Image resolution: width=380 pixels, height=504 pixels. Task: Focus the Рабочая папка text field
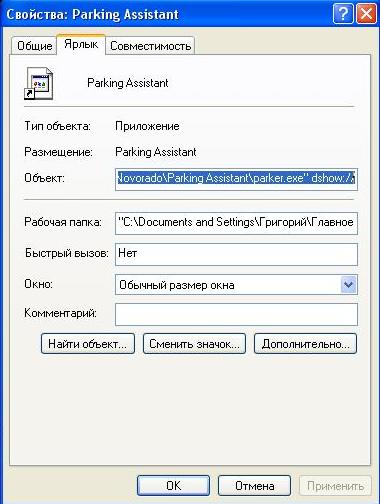[x=236, y=223]
